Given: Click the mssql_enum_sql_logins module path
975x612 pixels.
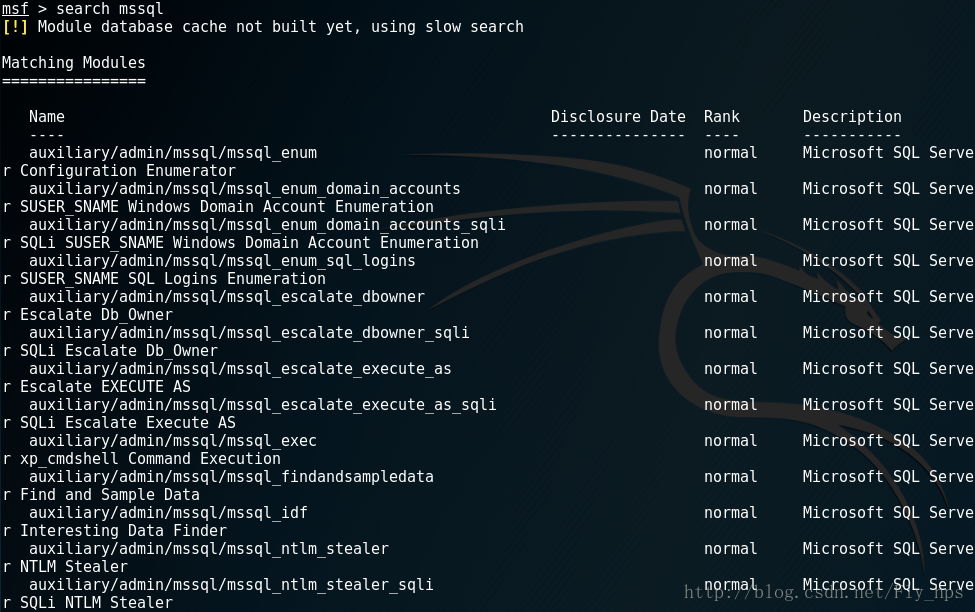Looking at the screenshot, I should tap(222, 261).
